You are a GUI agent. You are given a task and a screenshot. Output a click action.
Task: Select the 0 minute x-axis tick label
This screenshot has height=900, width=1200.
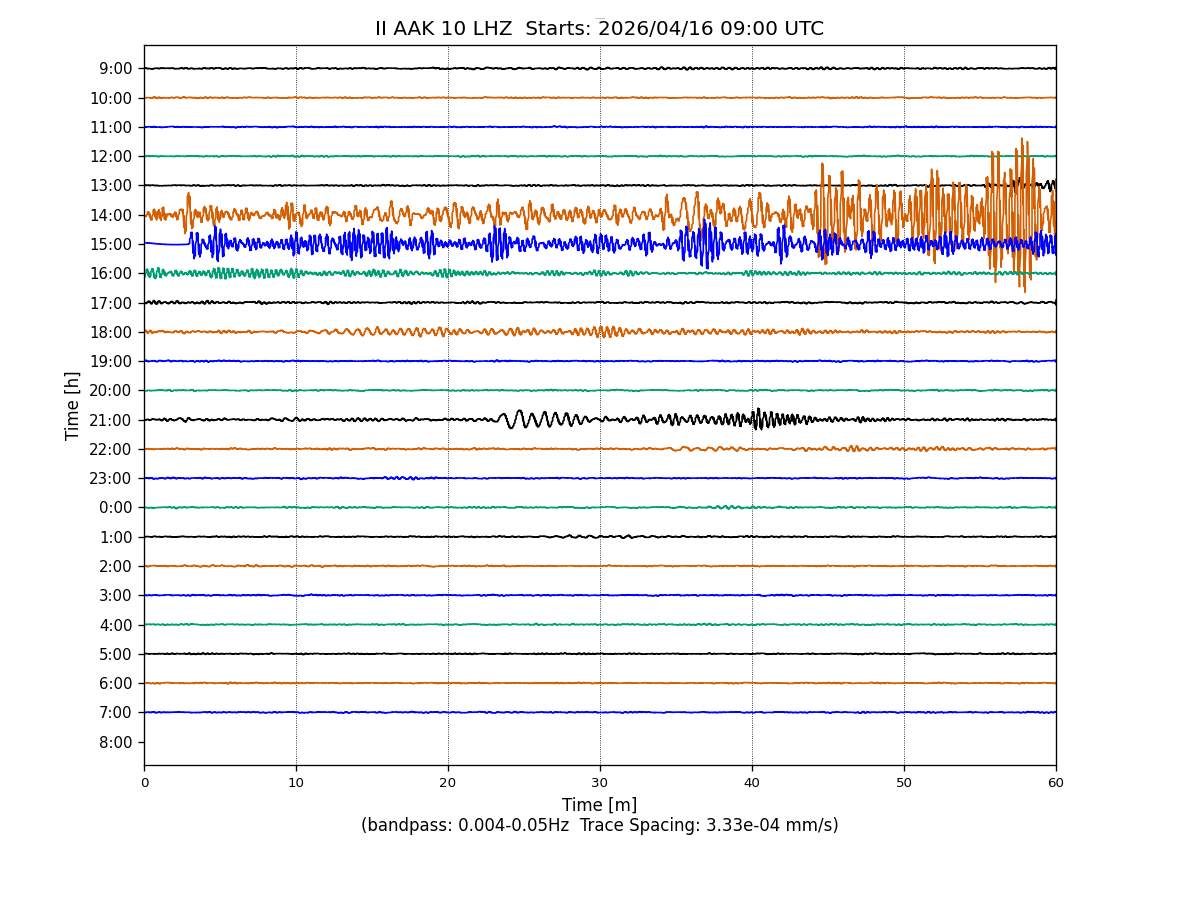click(144, 783)
